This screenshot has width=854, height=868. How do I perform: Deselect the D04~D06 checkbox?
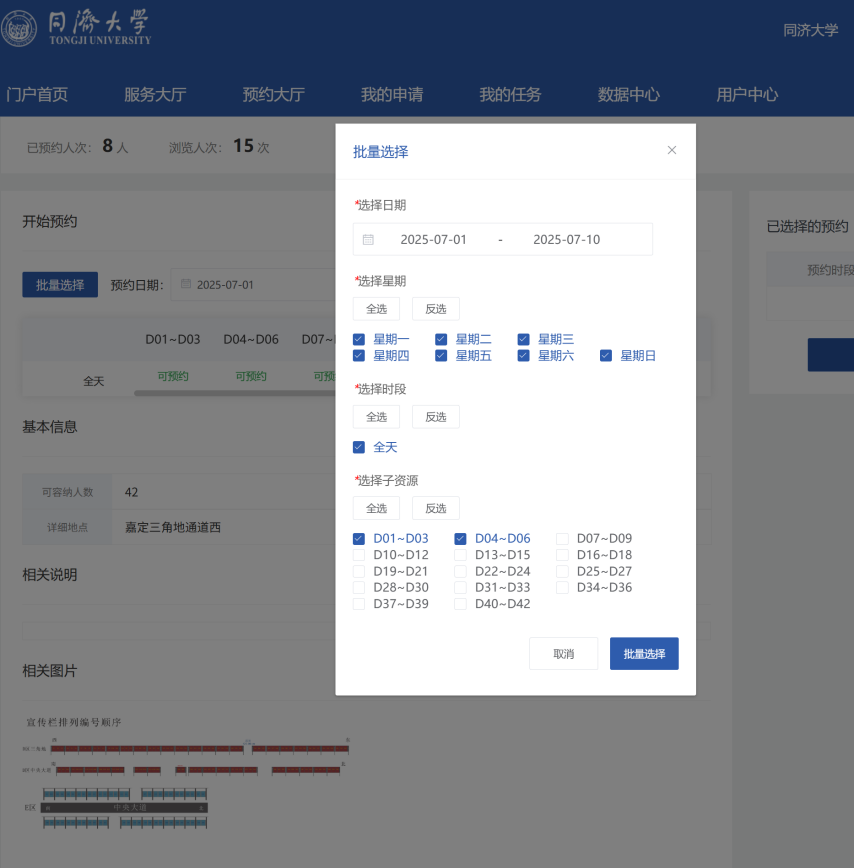coord(460,538)
